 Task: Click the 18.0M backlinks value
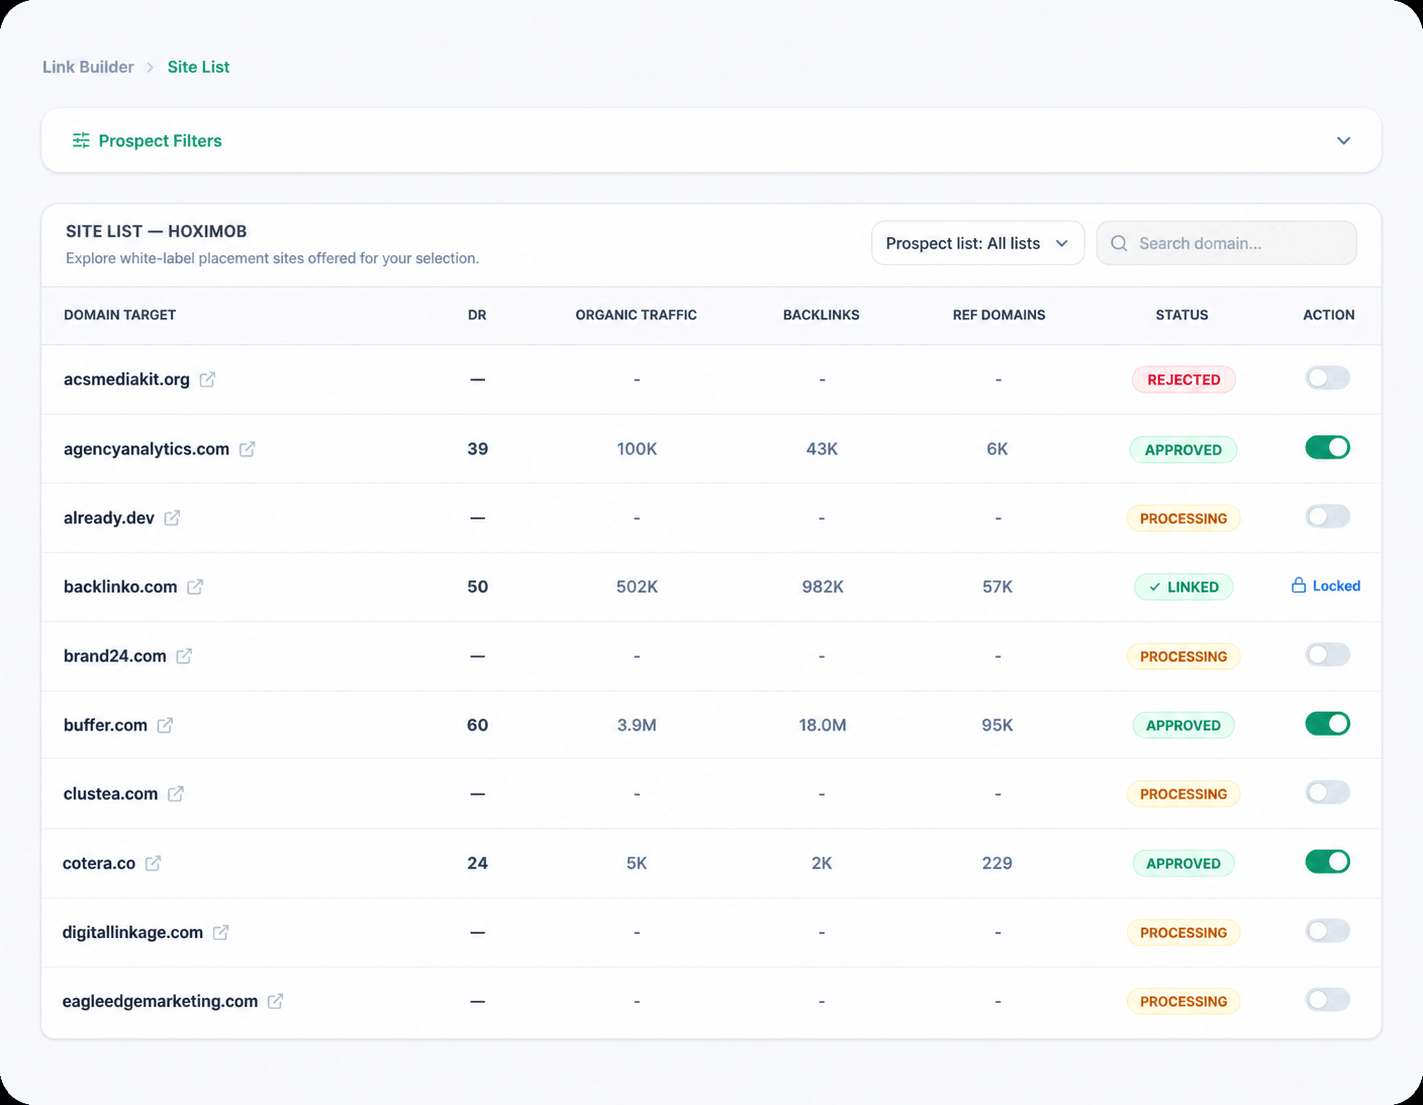[822, 725]
